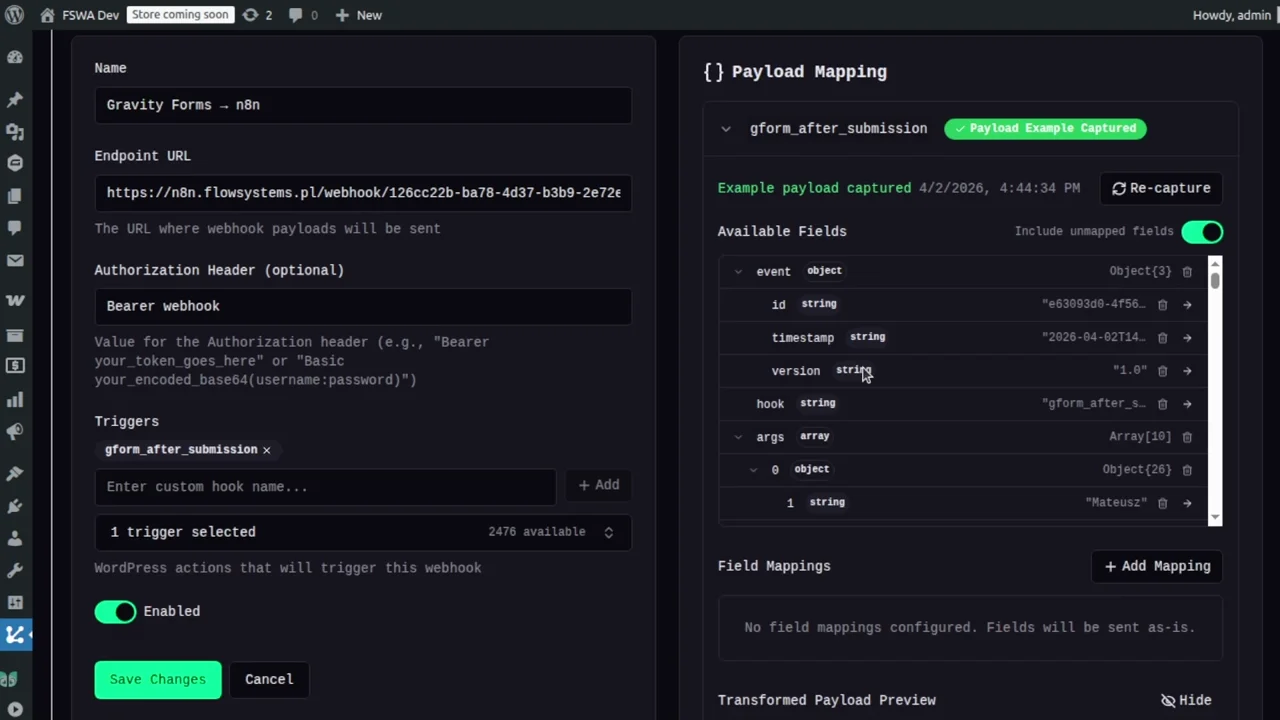
Task: Open the Settings sliders icon
Action: coord(15,603)
